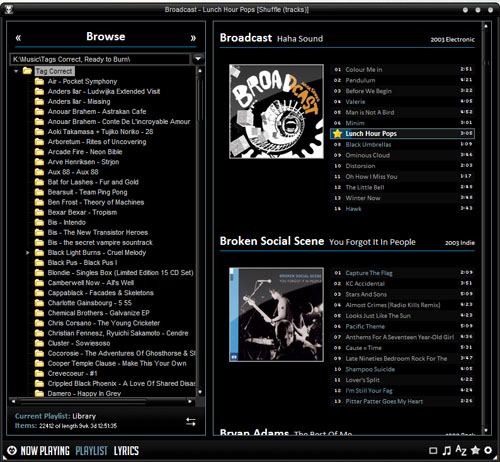Select Aoki Takamasa + Tujiko Noriko - 28
500x462 pixels.
[100, 132]
